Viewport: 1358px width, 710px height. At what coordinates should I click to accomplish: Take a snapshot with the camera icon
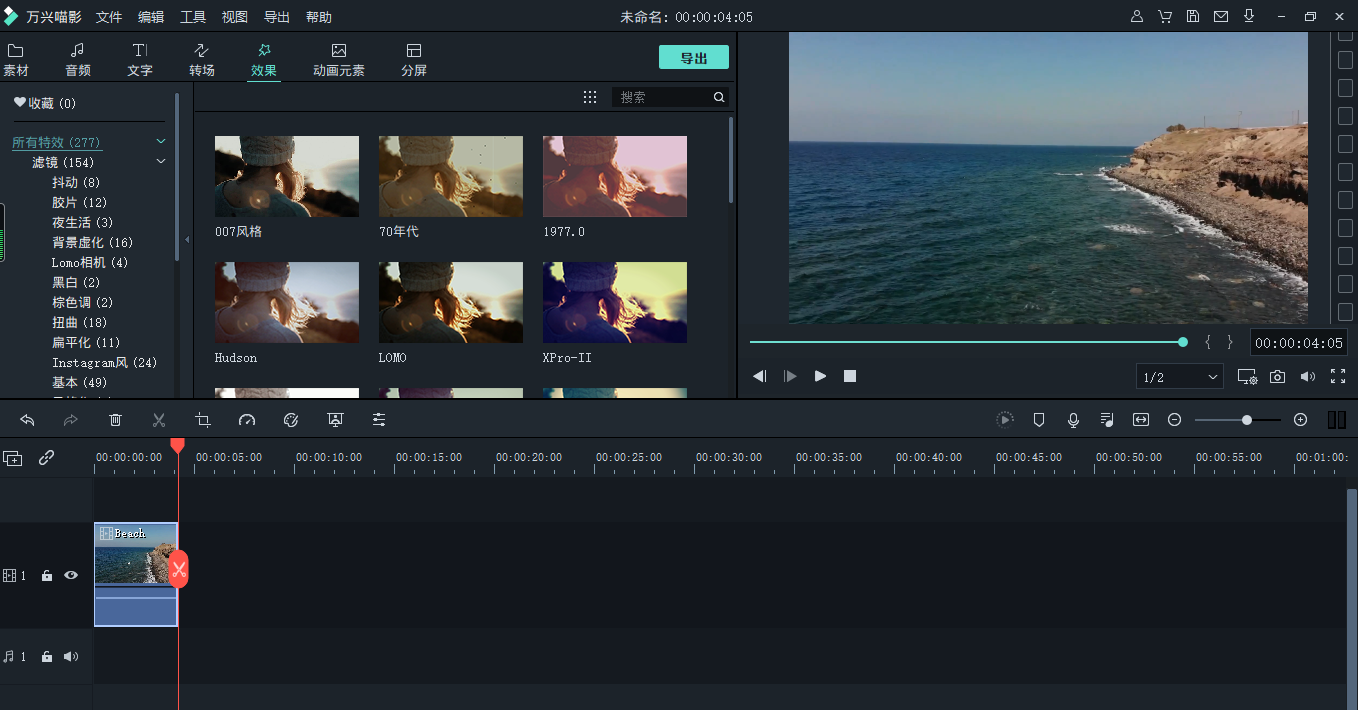(1277, 377)
